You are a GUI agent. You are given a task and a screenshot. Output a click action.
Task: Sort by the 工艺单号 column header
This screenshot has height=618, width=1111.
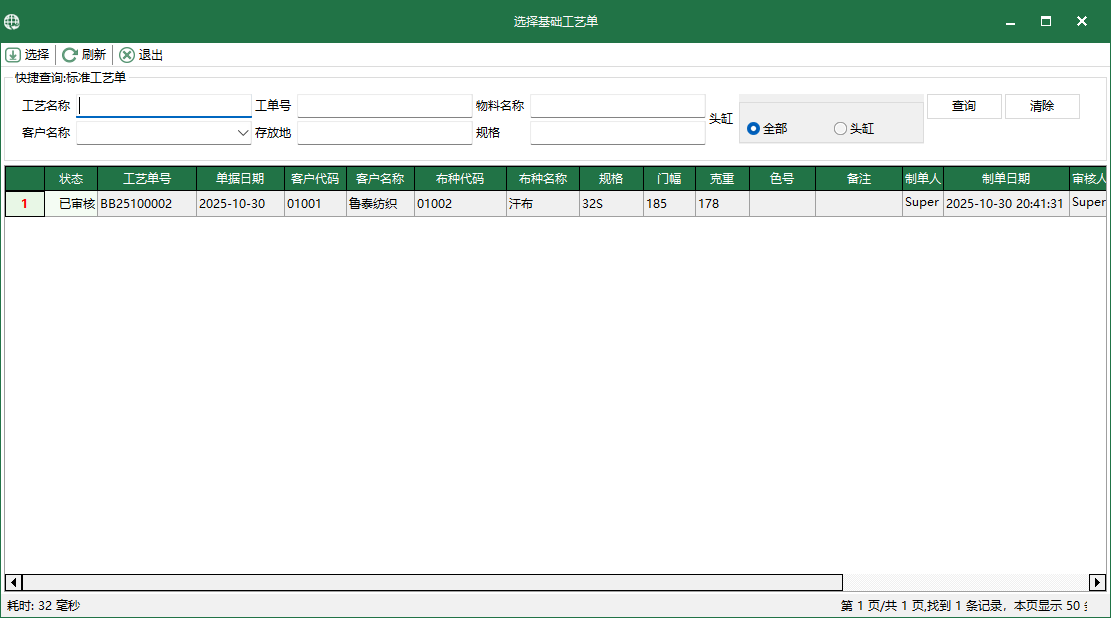(x=147, y=179)
